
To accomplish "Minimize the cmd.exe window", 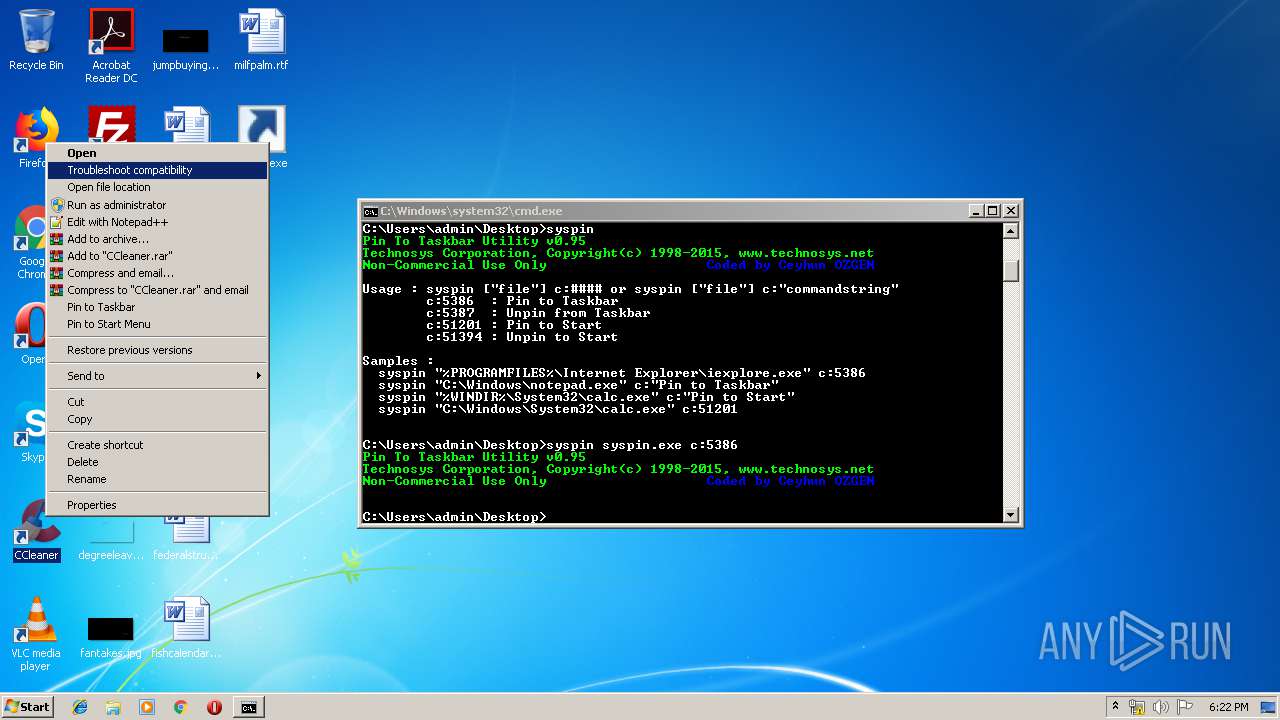I will (x=977, y=211).
